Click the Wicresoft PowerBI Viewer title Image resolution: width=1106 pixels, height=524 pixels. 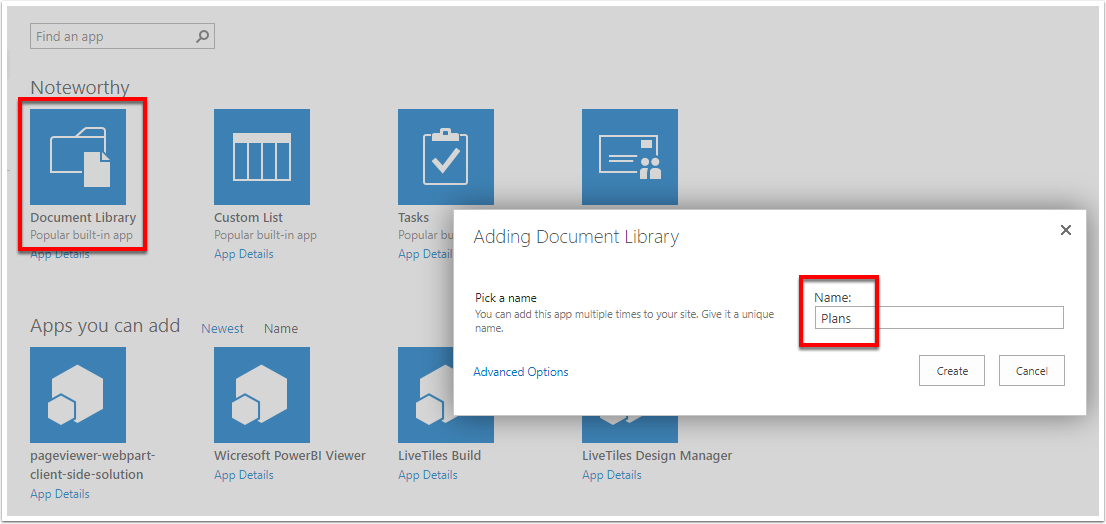[x=290, y=456]
